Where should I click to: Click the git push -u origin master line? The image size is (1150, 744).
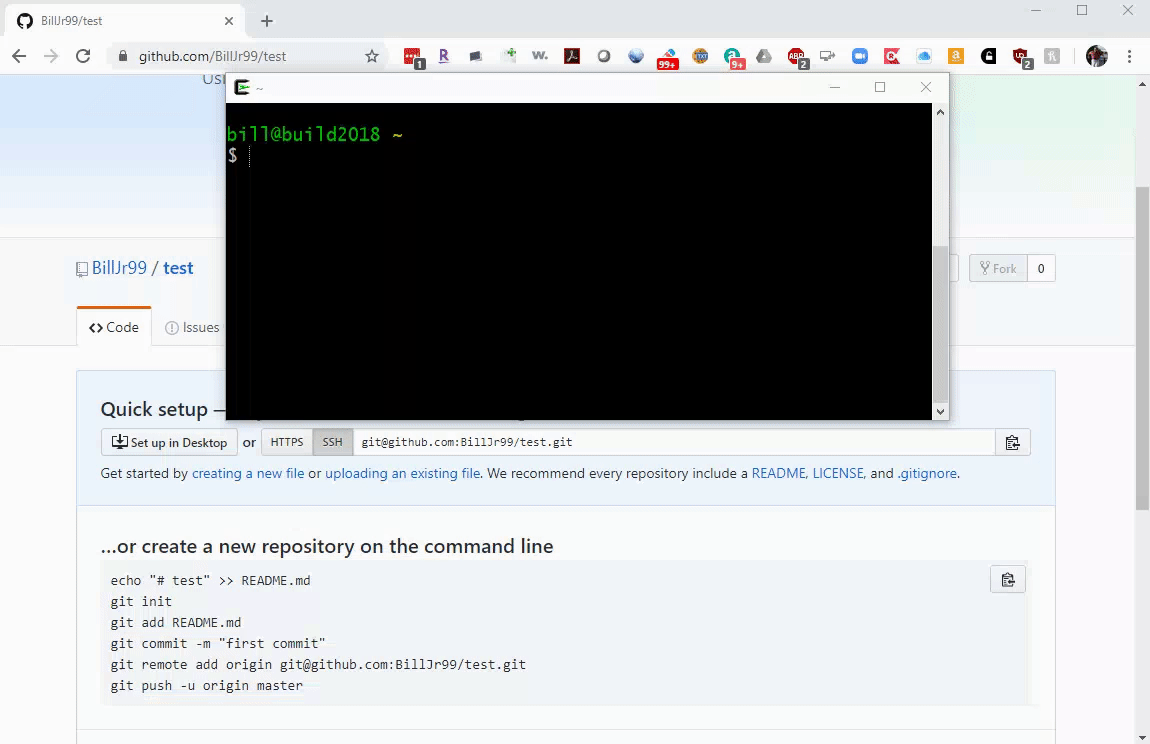pos(207,685)
